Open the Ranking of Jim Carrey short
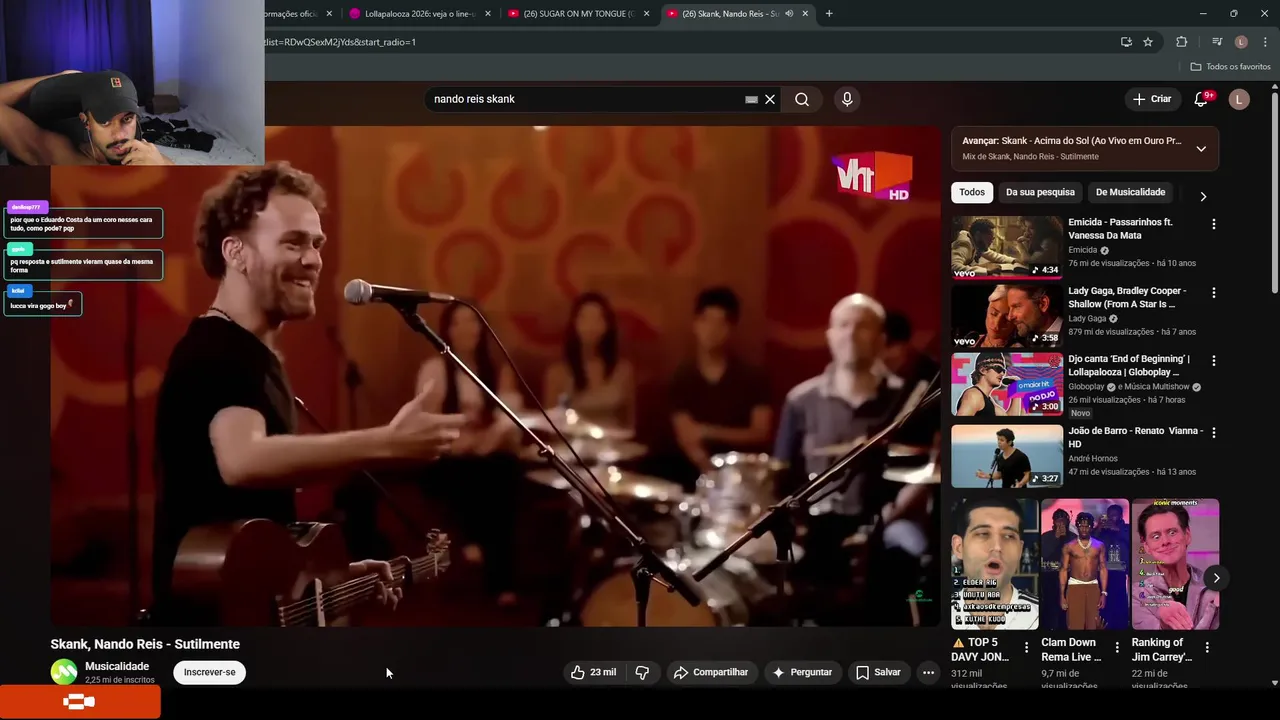The height and width of the screenshot is (720, 1280). (1175, 564)
